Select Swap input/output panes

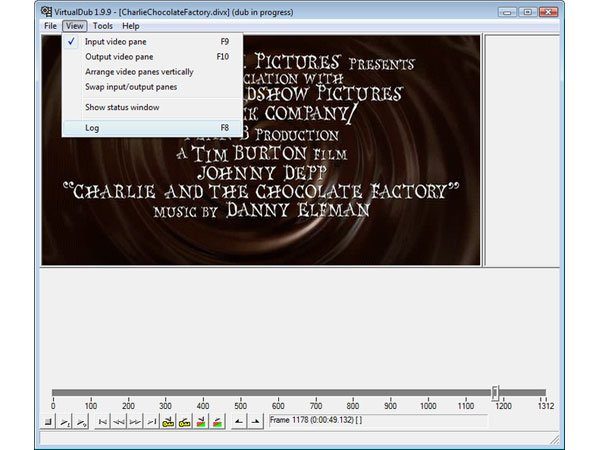(x=152, y=87)
